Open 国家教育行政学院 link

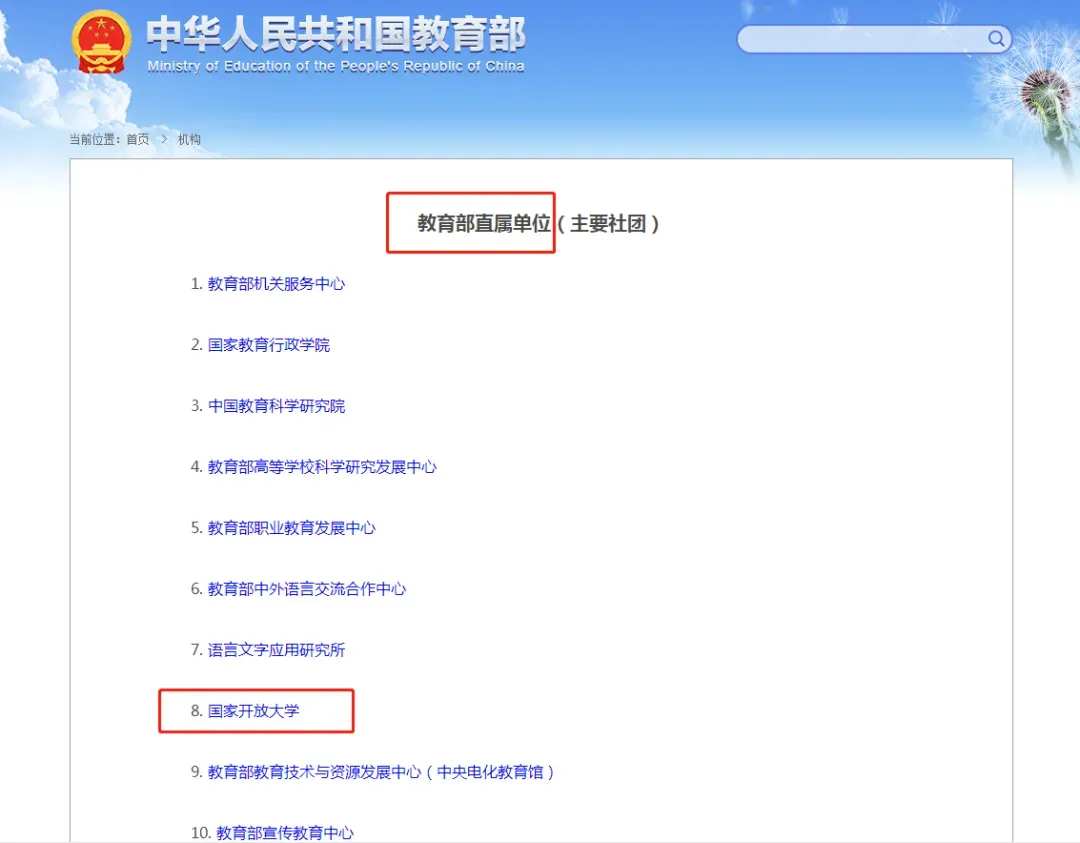pos(269,344)
